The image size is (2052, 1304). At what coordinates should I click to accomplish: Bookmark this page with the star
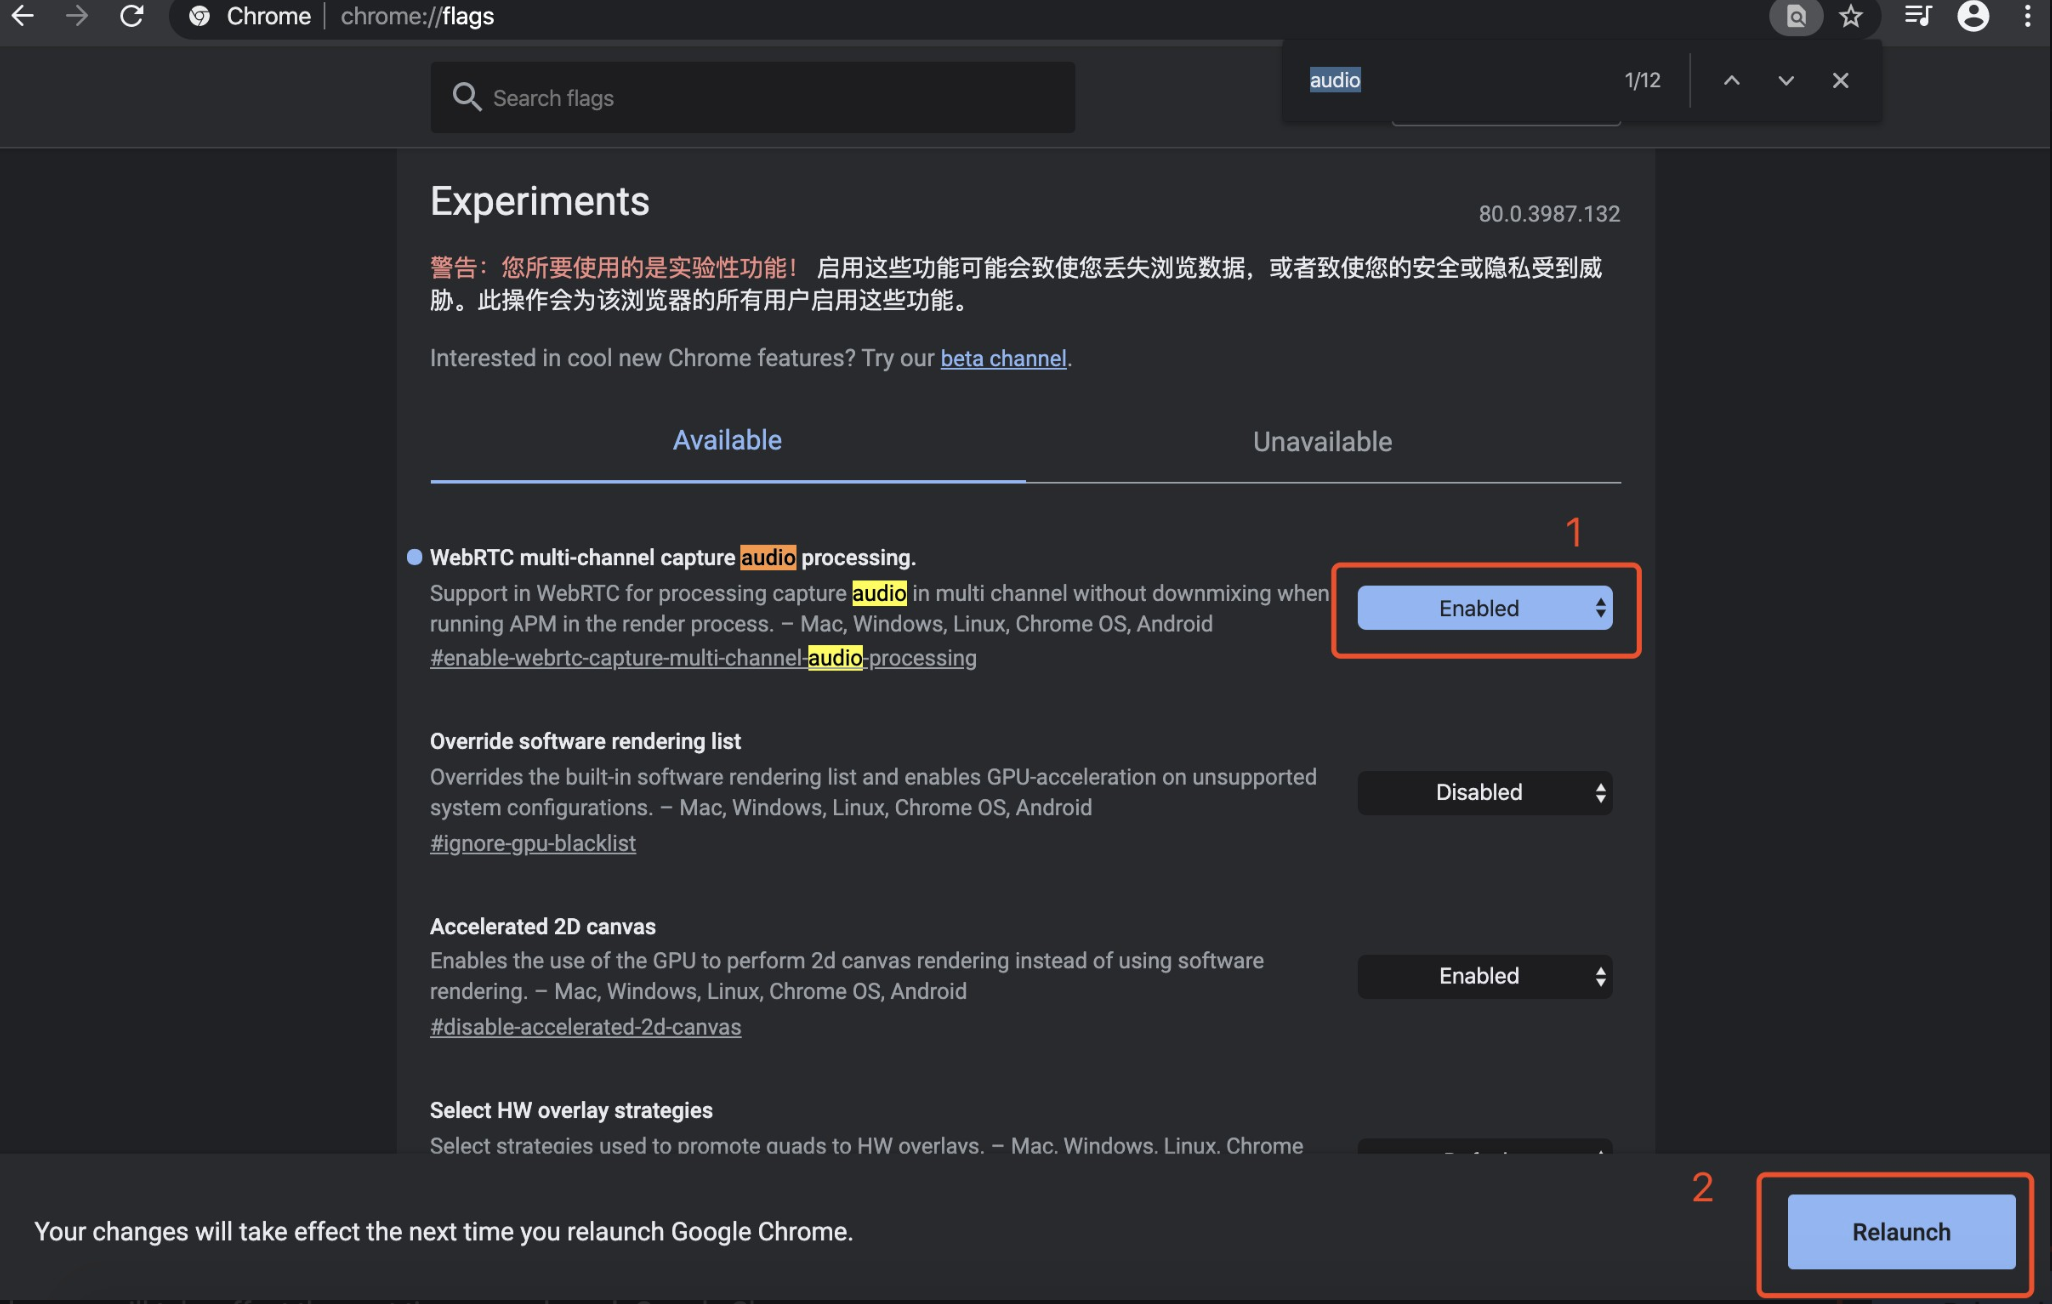1851,16
